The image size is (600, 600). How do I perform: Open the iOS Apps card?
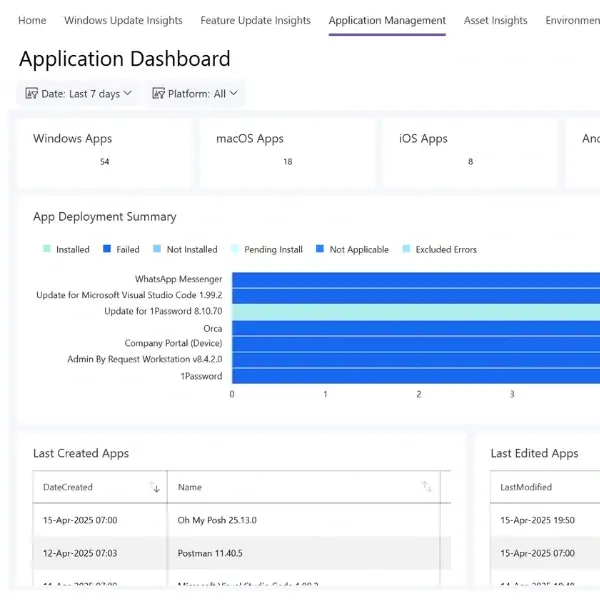[x=470, y=153]
